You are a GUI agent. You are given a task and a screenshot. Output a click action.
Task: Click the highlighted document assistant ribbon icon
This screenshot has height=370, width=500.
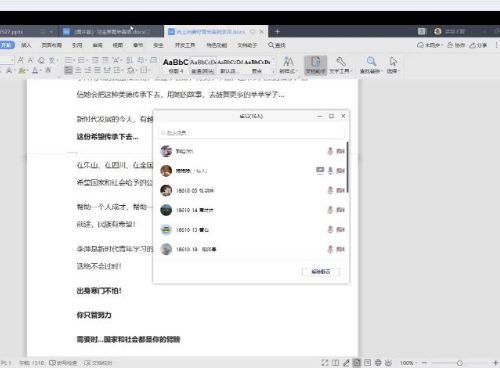[315, 65]
